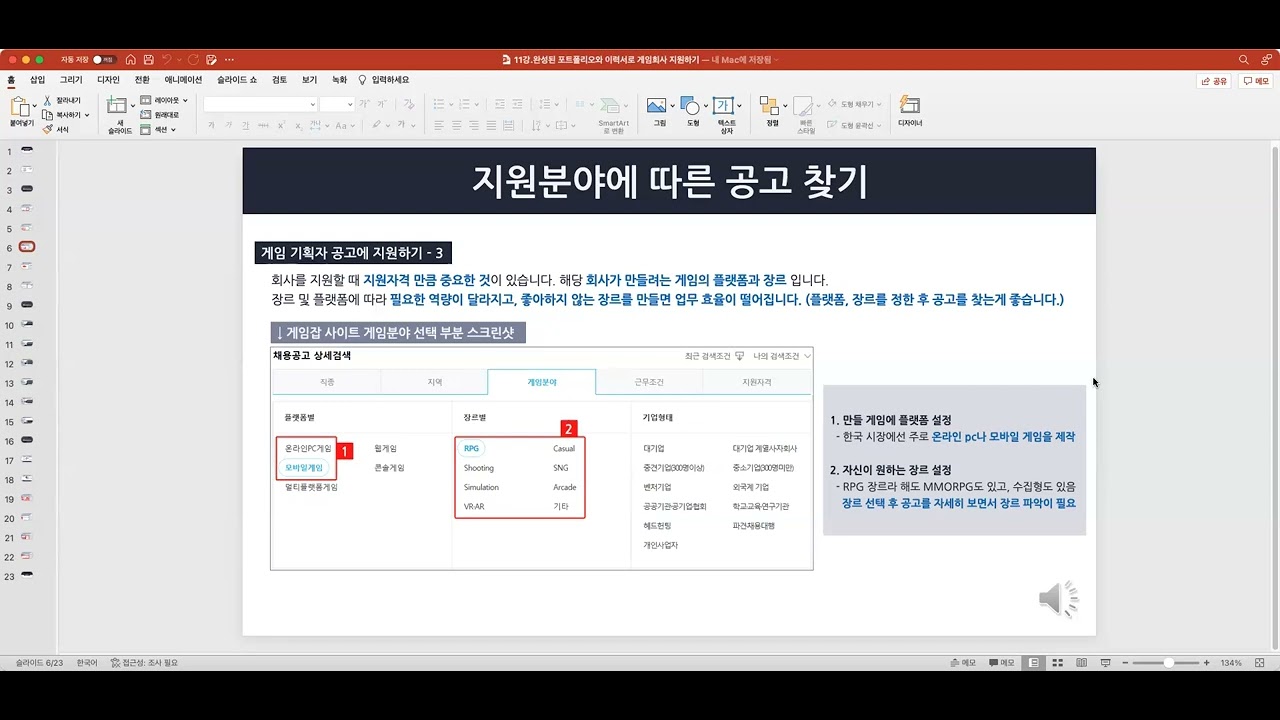The height and width of the screenshot is (720, 1280).
Task: Open the 홈 ribbon tab
Action: 11,80
